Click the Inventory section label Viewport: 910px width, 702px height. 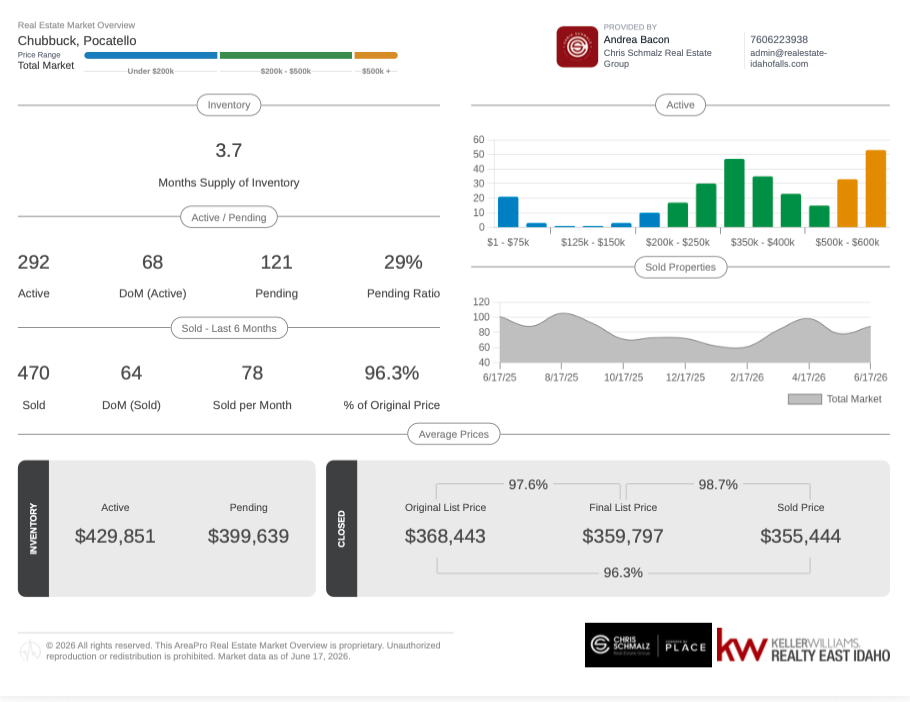tap(229, 105)
